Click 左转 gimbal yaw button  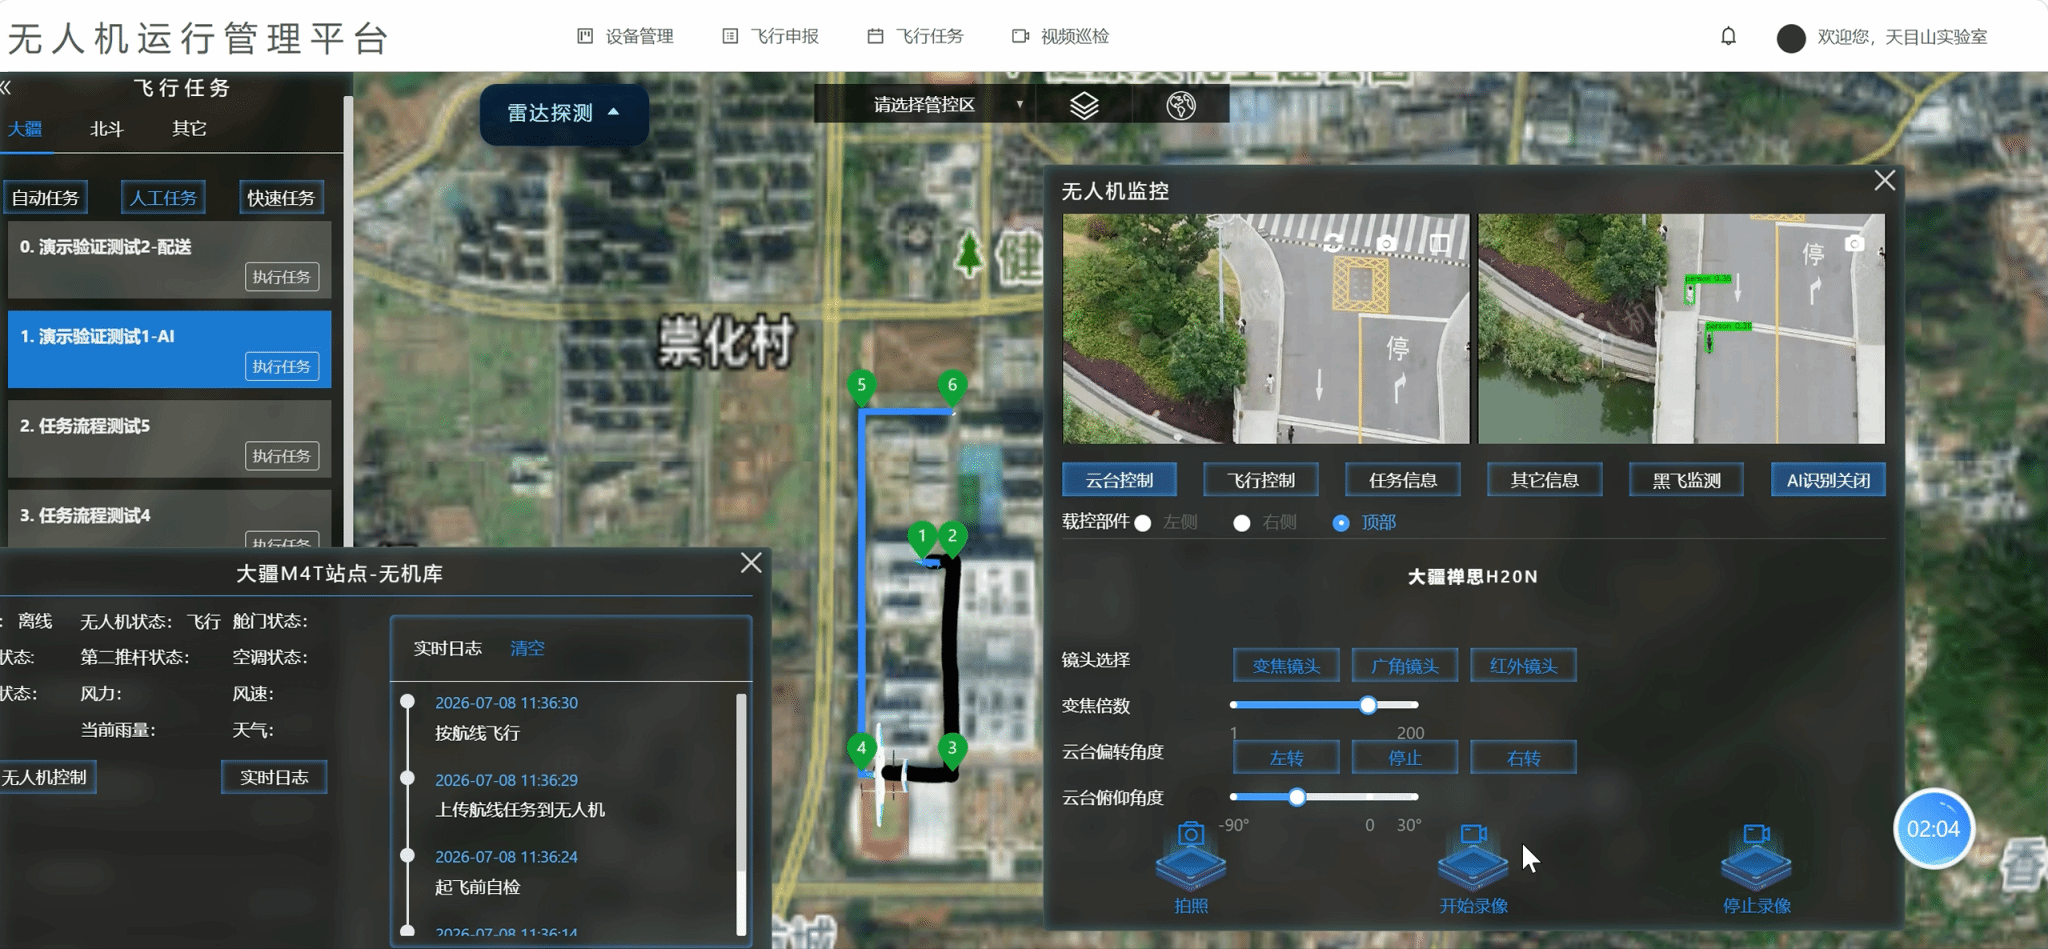click(x=1286, y=758)
